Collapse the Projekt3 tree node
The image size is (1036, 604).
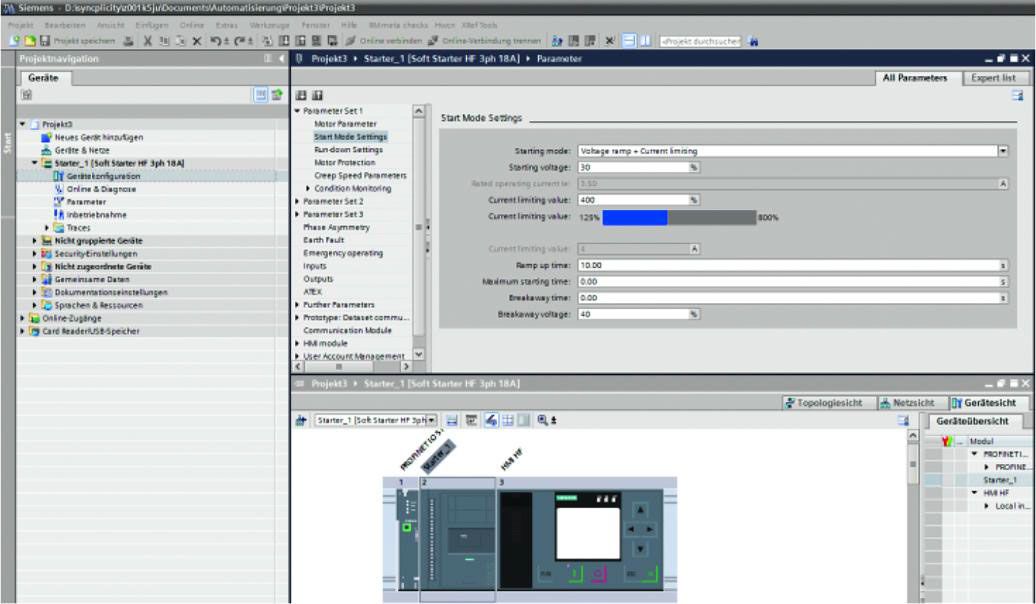coord(22,124)
